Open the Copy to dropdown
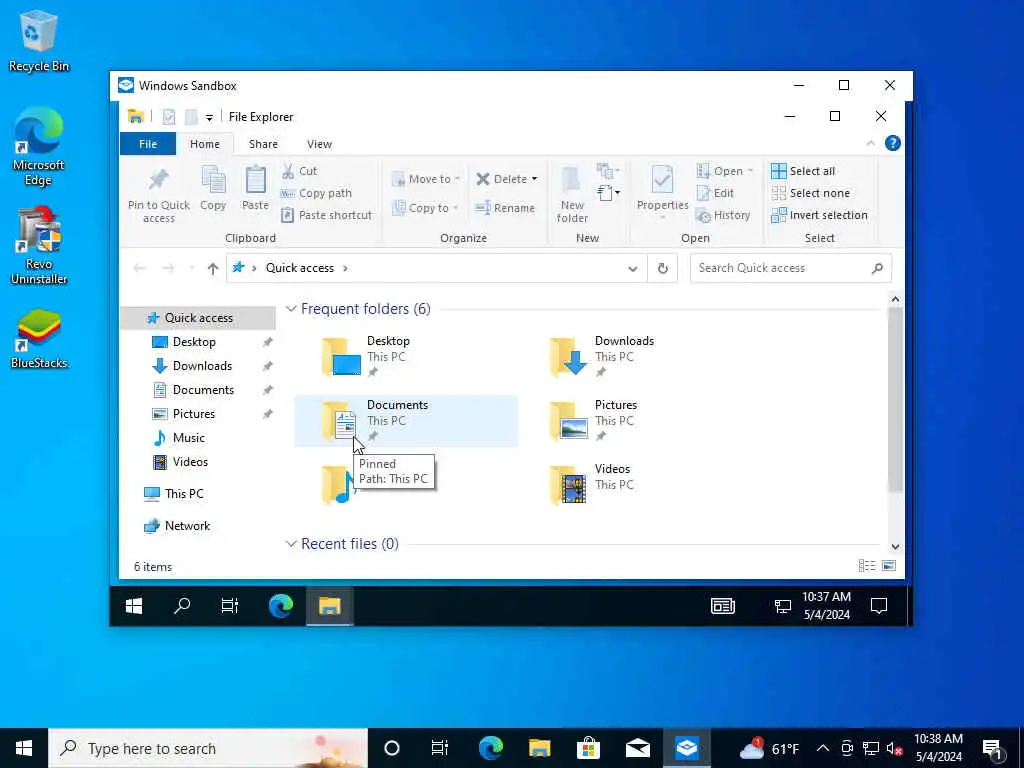This screenshot has width=1024, height=768. click(425, 208)
